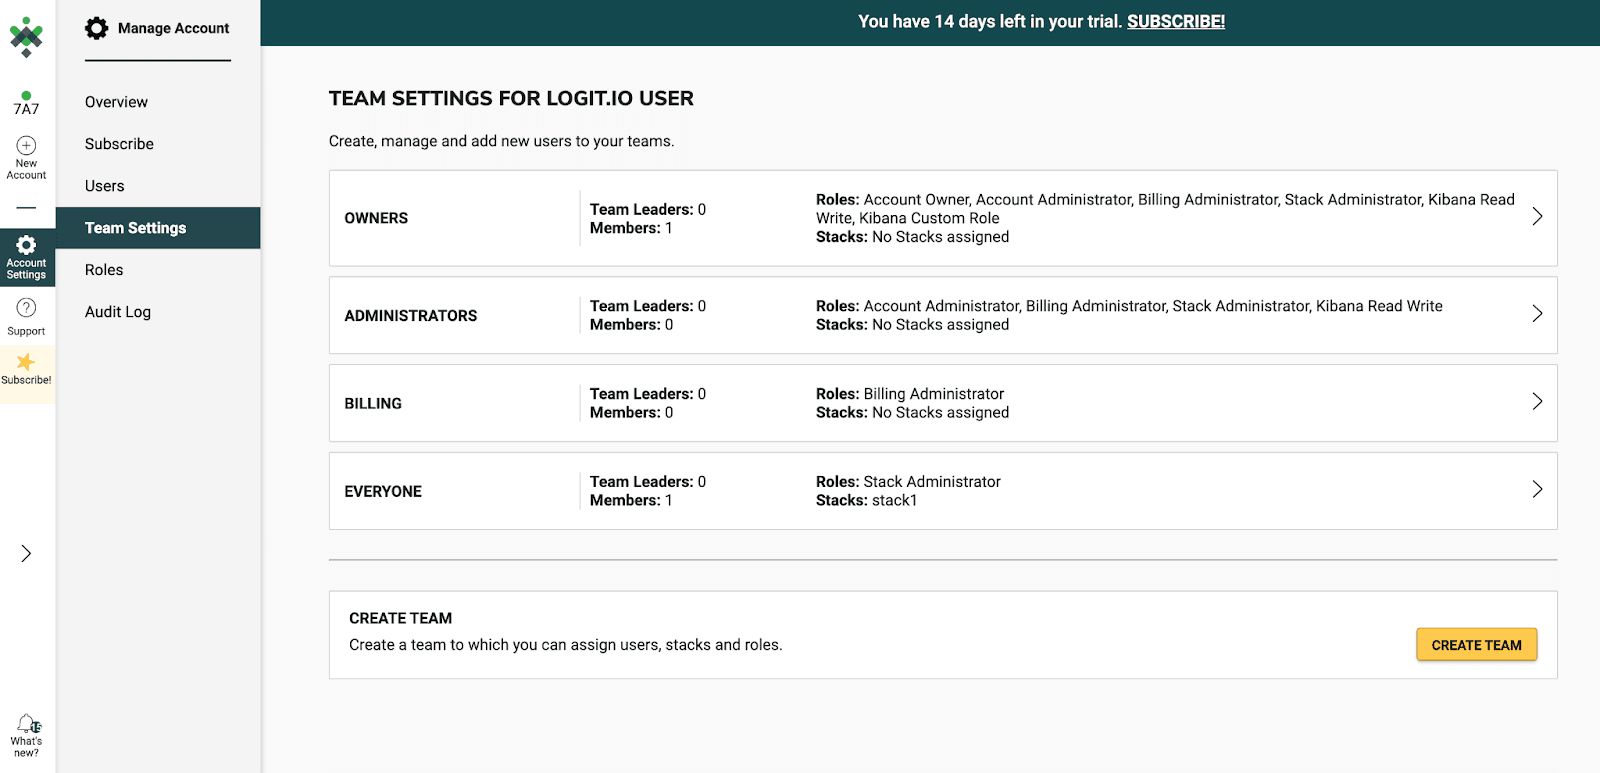The image size is (1600, 773).
Task: Click the SUBSCRIBE! link in trial banner
Action: [1175, 22]
